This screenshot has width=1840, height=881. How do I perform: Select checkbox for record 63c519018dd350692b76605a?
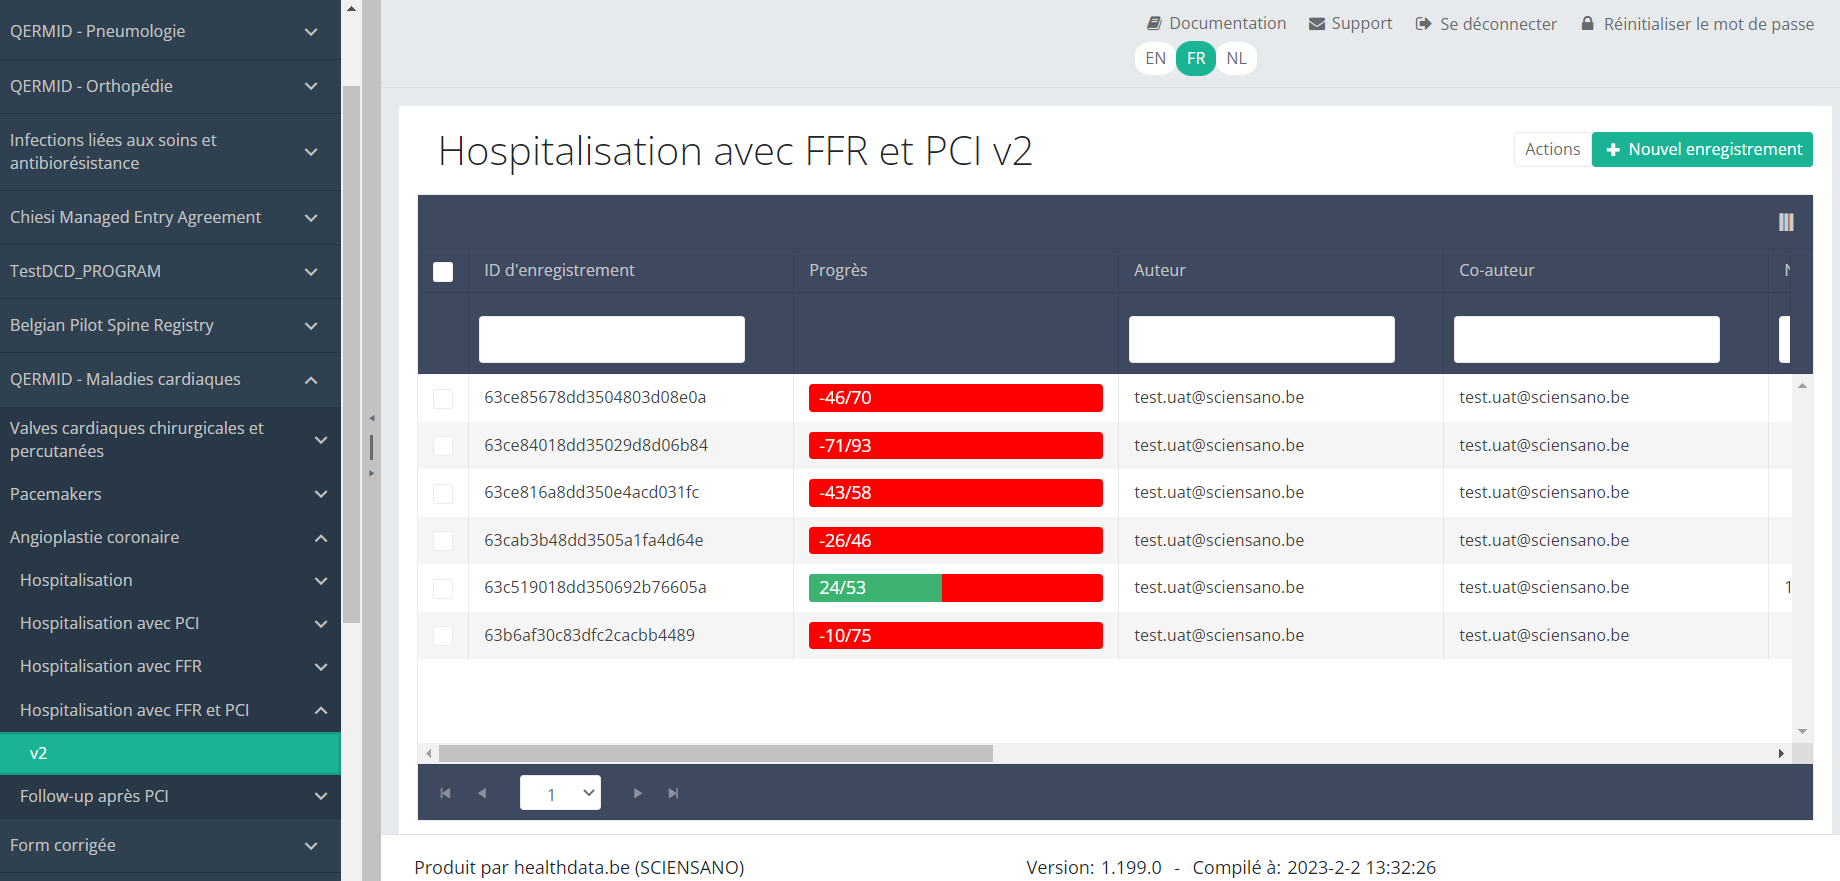point(443,589)
